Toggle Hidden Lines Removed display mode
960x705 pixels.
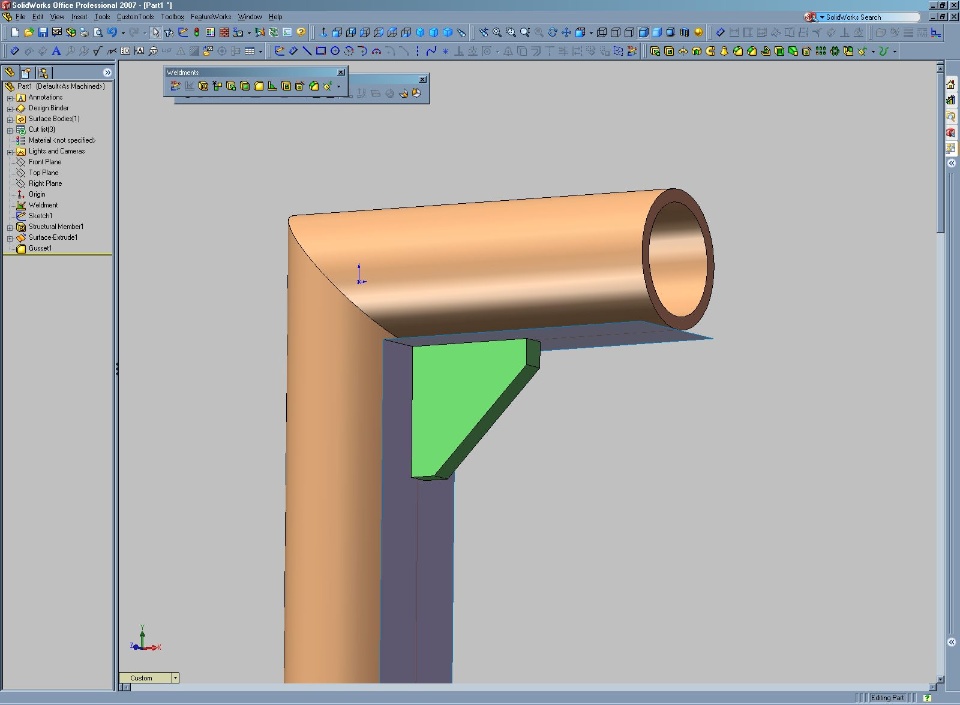click(x=629, y=32)
